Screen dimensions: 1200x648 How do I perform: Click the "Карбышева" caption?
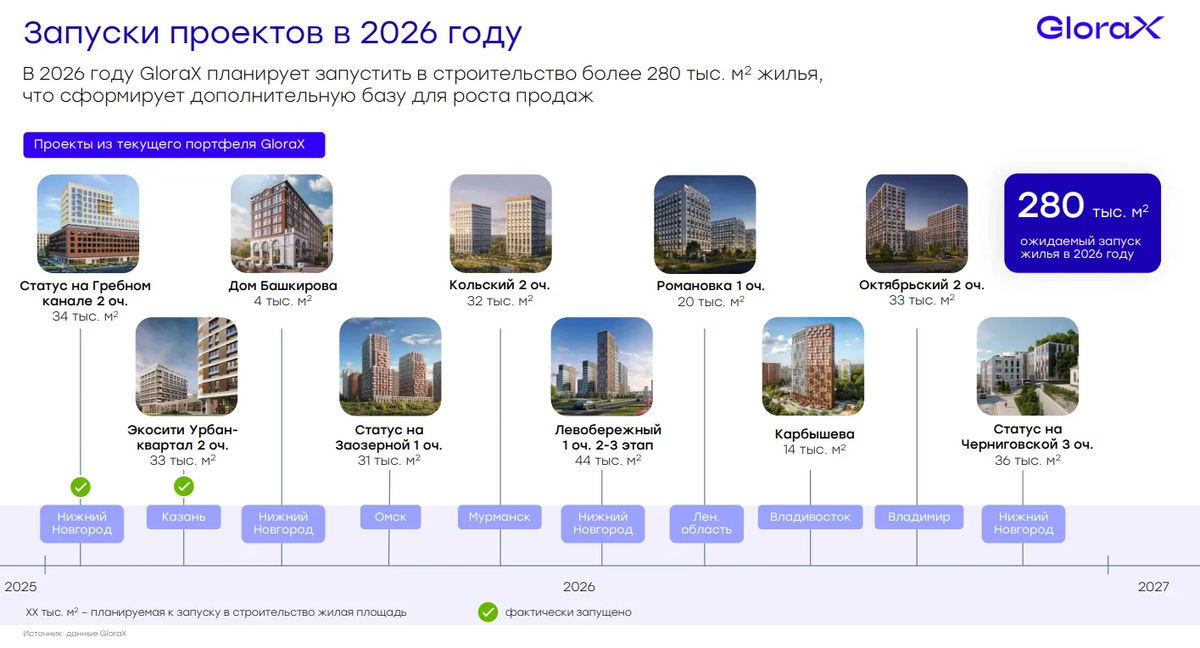point(815,434)
